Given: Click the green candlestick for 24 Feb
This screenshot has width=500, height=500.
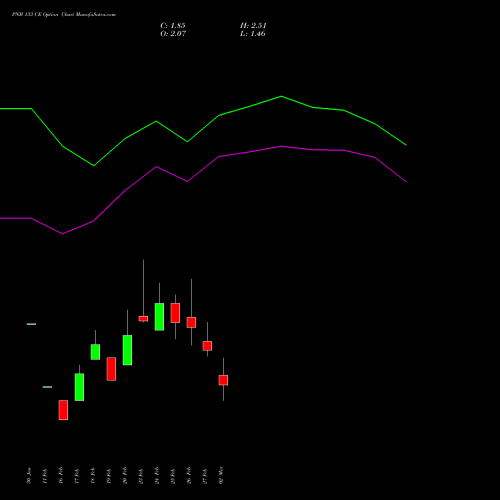Looking at the screenshot, I should [159, 317].
